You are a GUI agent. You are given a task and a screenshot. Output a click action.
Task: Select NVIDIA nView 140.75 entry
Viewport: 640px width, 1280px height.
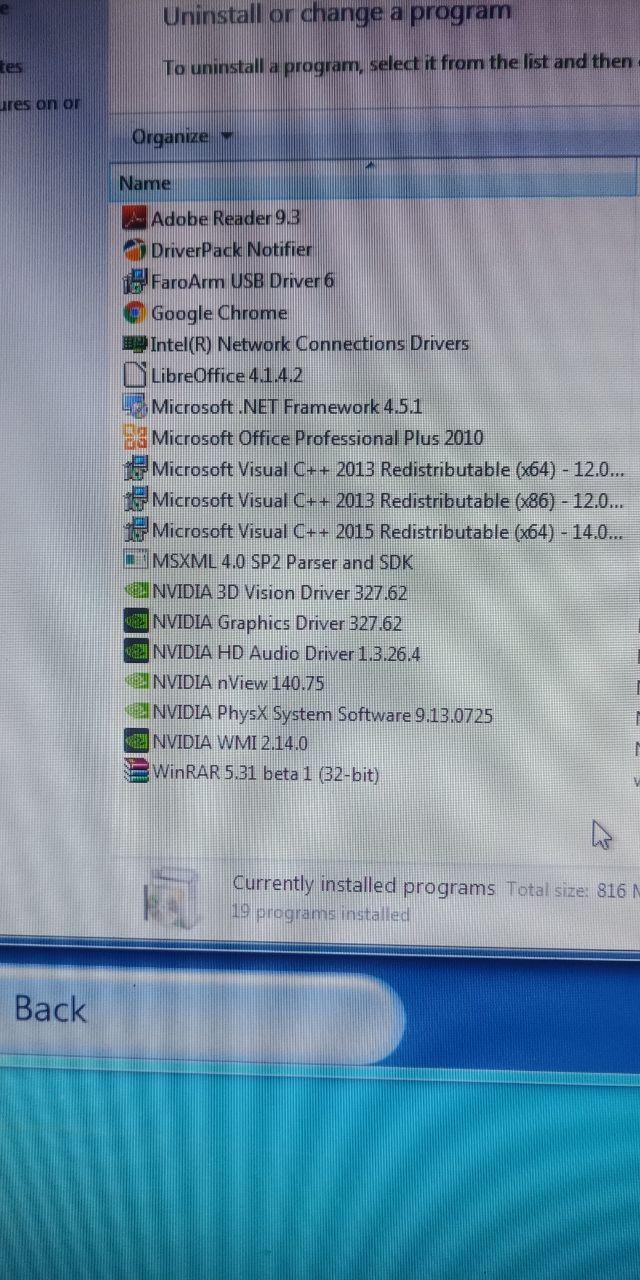tap(237, 683)
